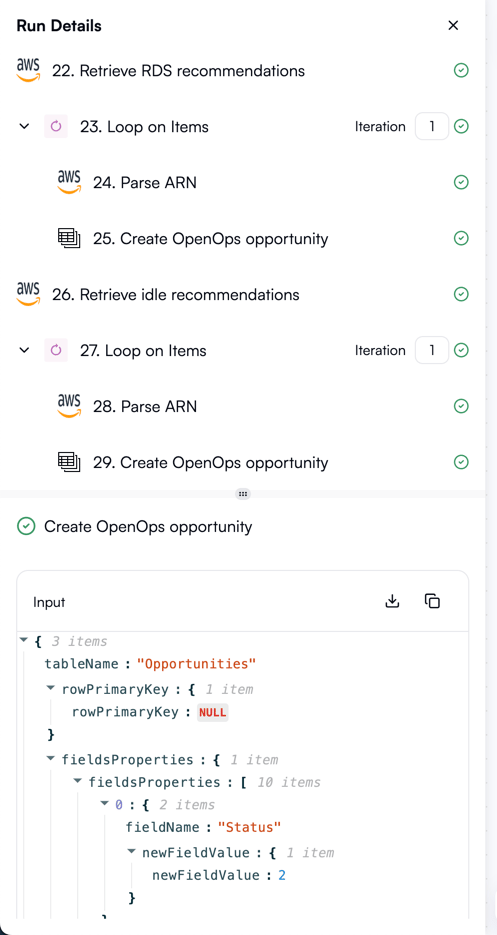Click the table icon of step 25
The height and width of the screenshot is (935, 497).
69,239
